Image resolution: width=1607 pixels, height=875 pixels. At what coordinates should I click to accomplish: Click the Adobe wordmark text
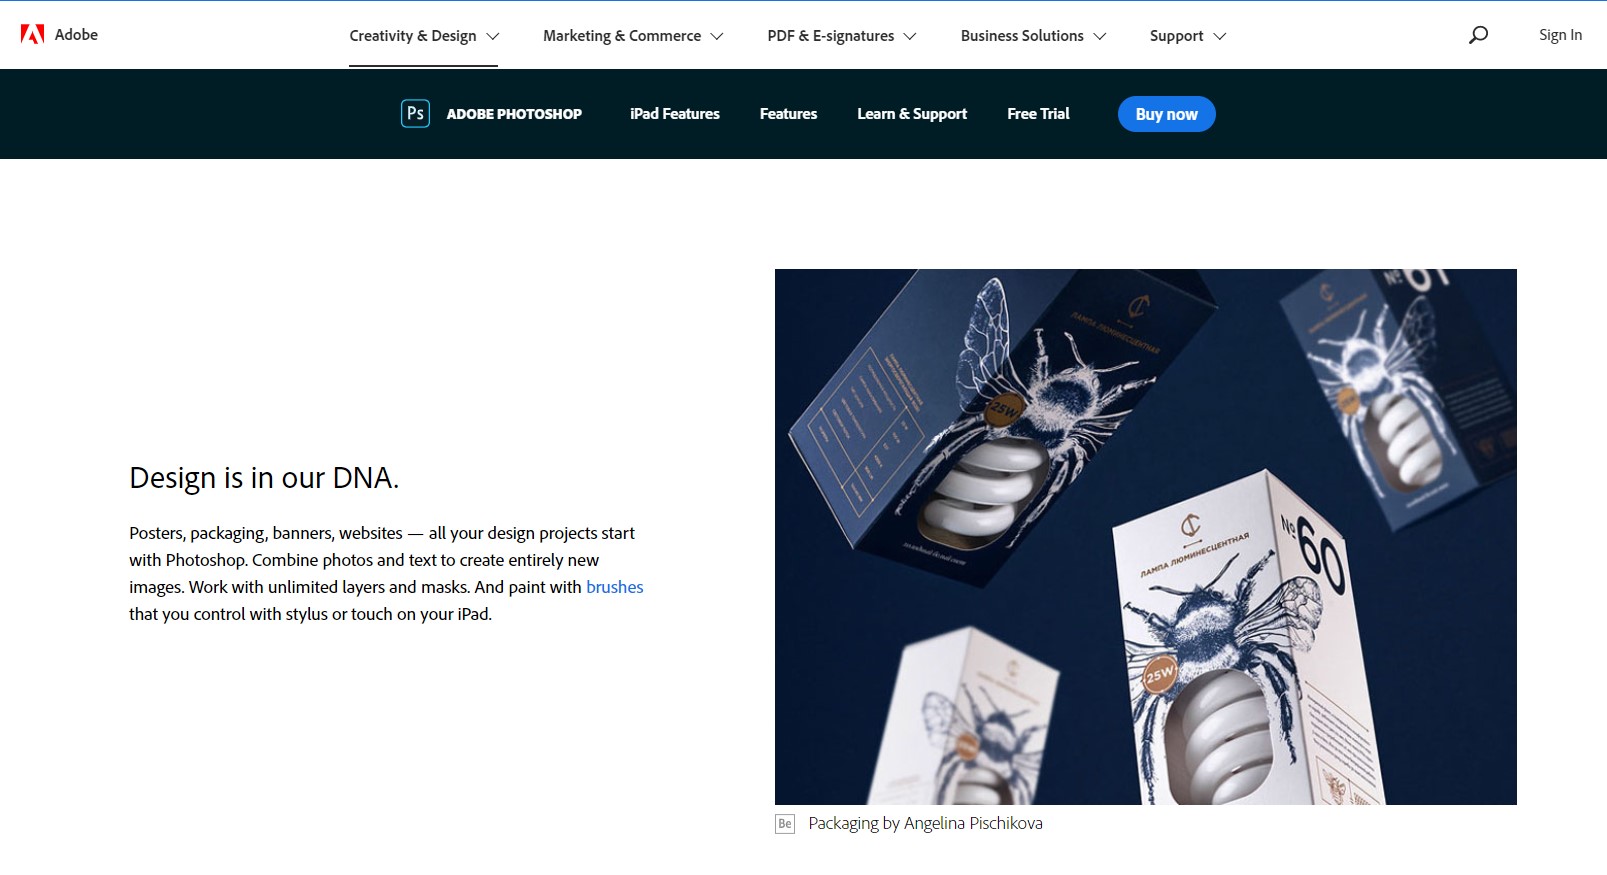tap(76, 34)
